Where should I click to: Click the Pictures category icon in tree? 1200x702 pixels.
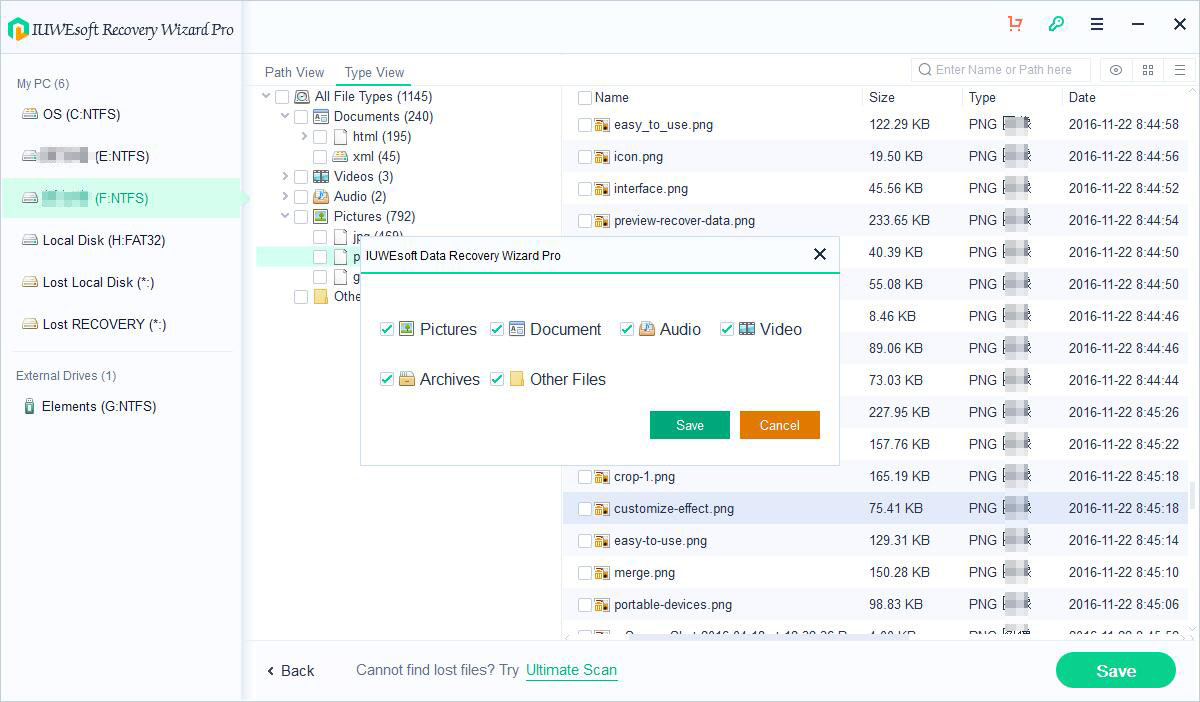coord(321,217)
